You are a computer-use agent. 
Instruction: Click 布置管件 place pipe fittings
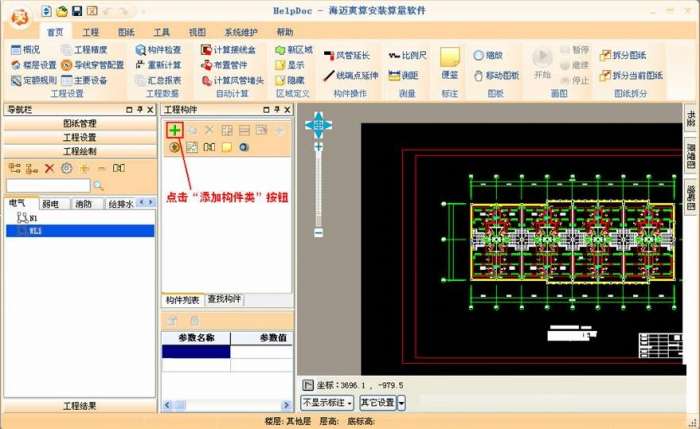(224, 65)
